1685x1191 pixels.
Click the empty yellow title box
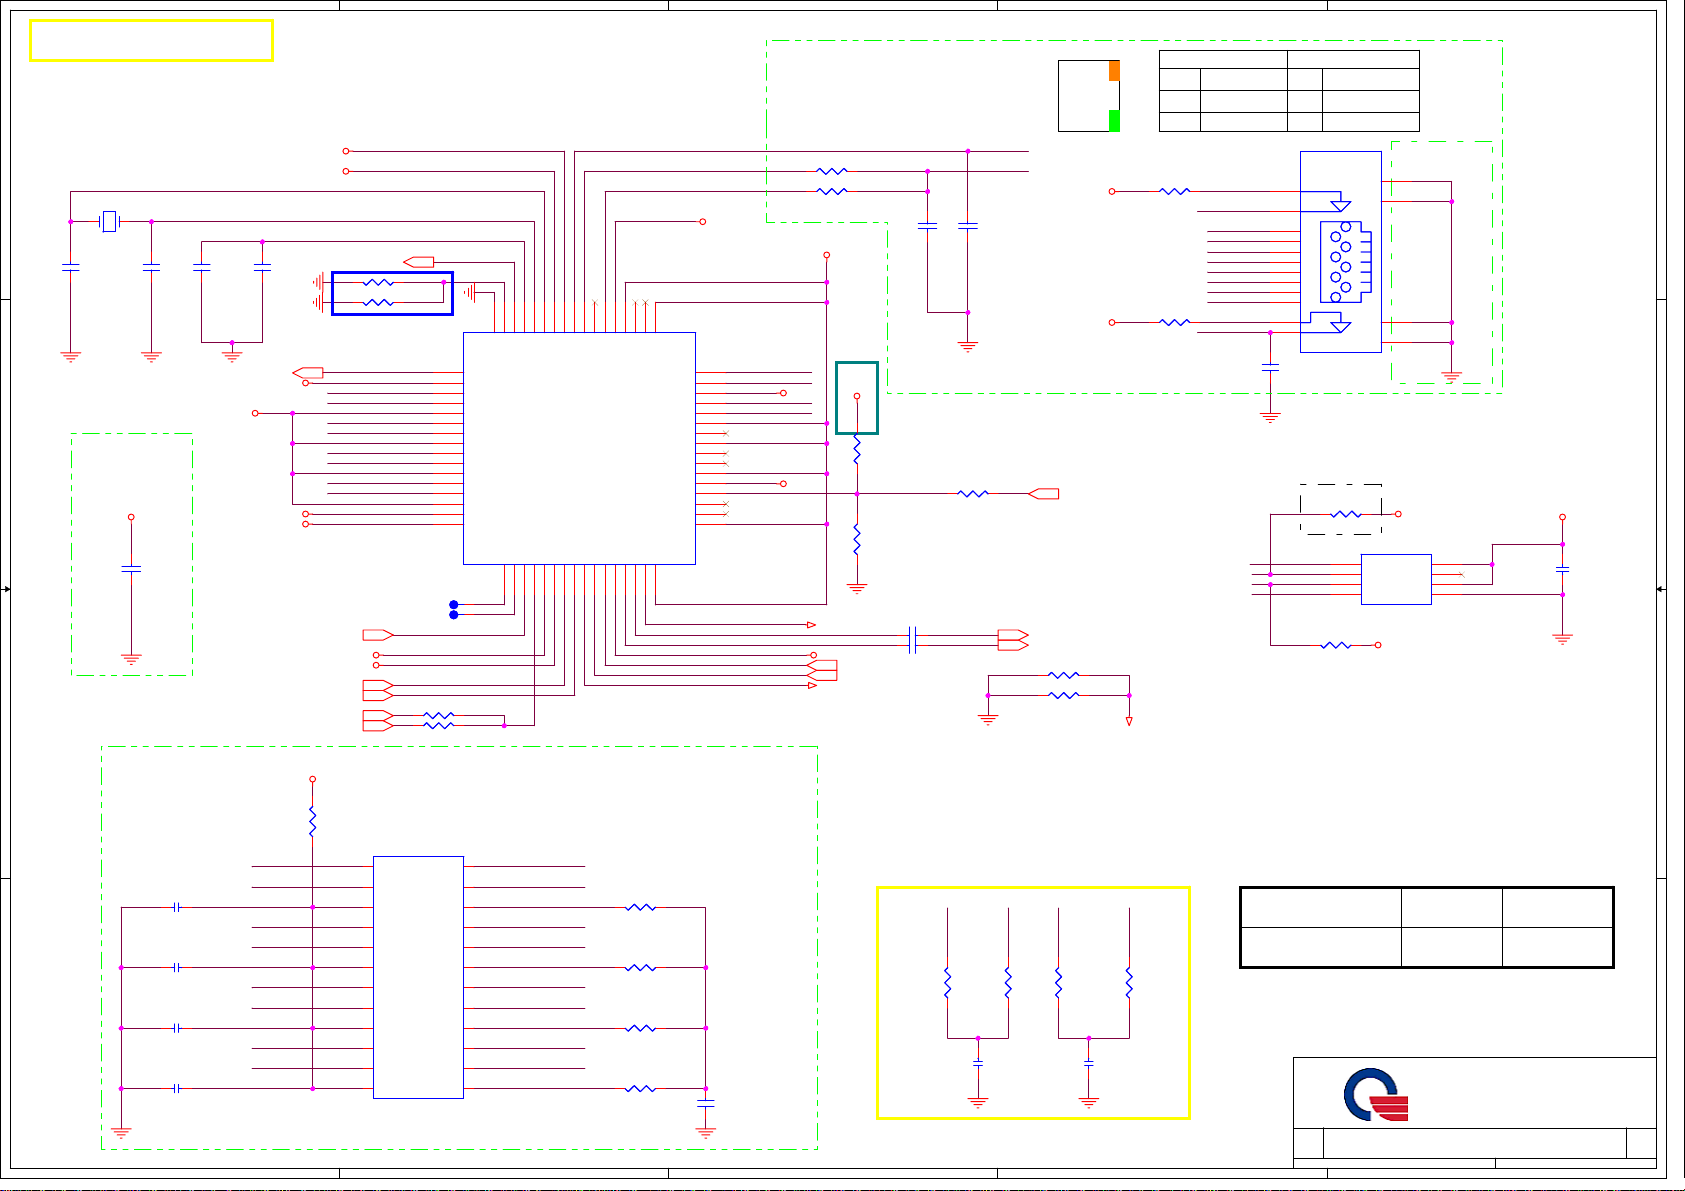click(151, 41)
